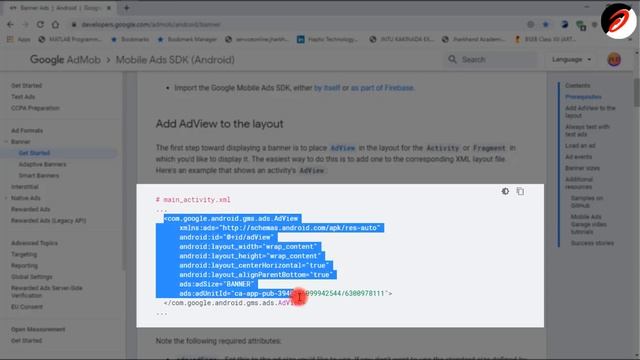Open CCPA Preparation in sidebar
640x360 pixels.
[x=35, y=108]
